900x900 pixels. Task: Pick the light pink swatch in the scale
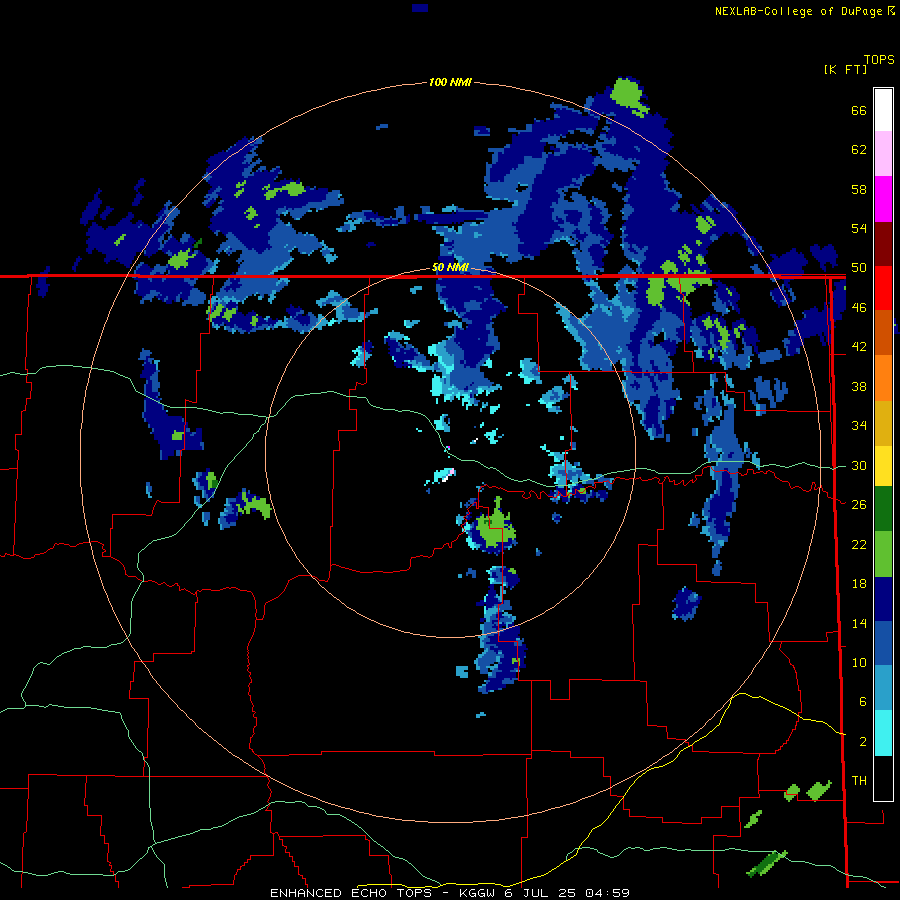(x=883, y=153)
